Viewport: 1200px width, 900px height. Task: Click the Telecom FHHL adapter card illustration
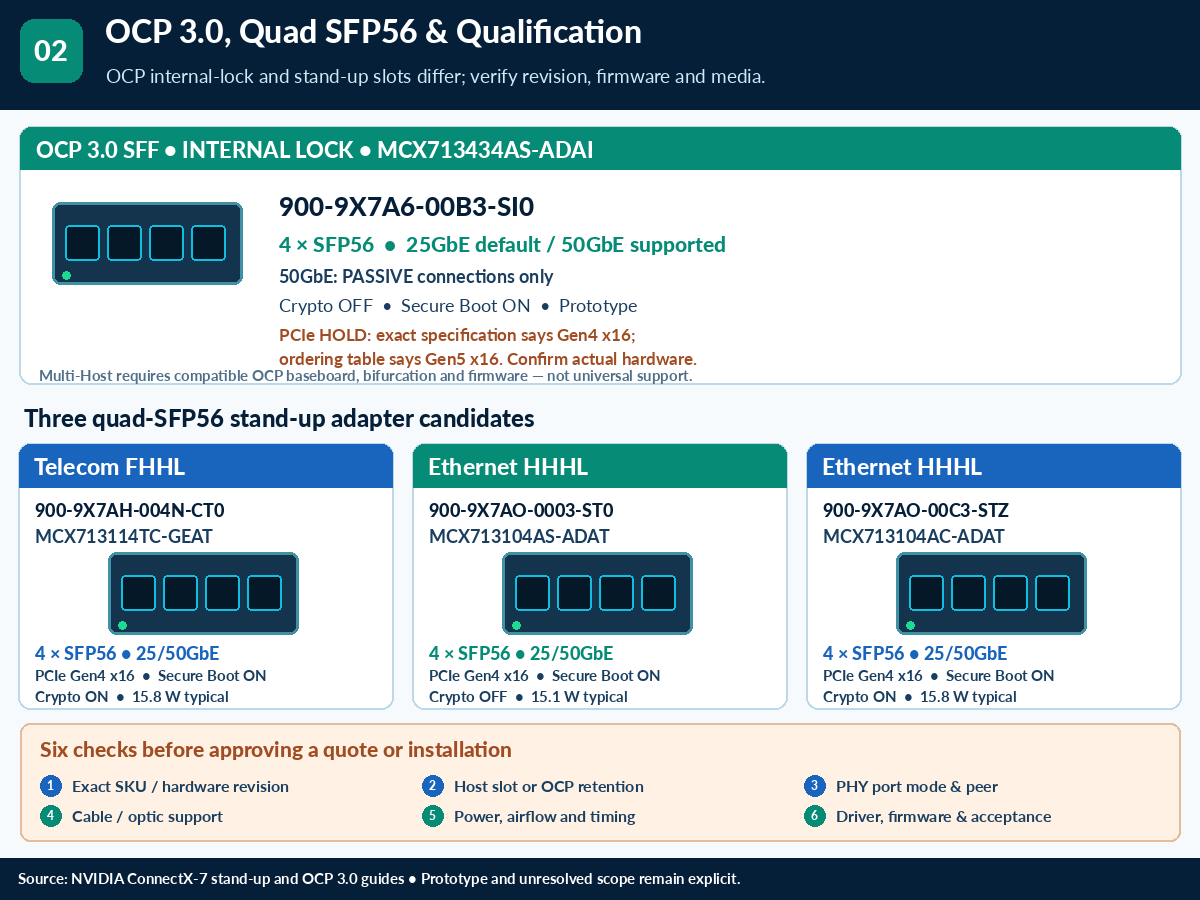point(204,593)
